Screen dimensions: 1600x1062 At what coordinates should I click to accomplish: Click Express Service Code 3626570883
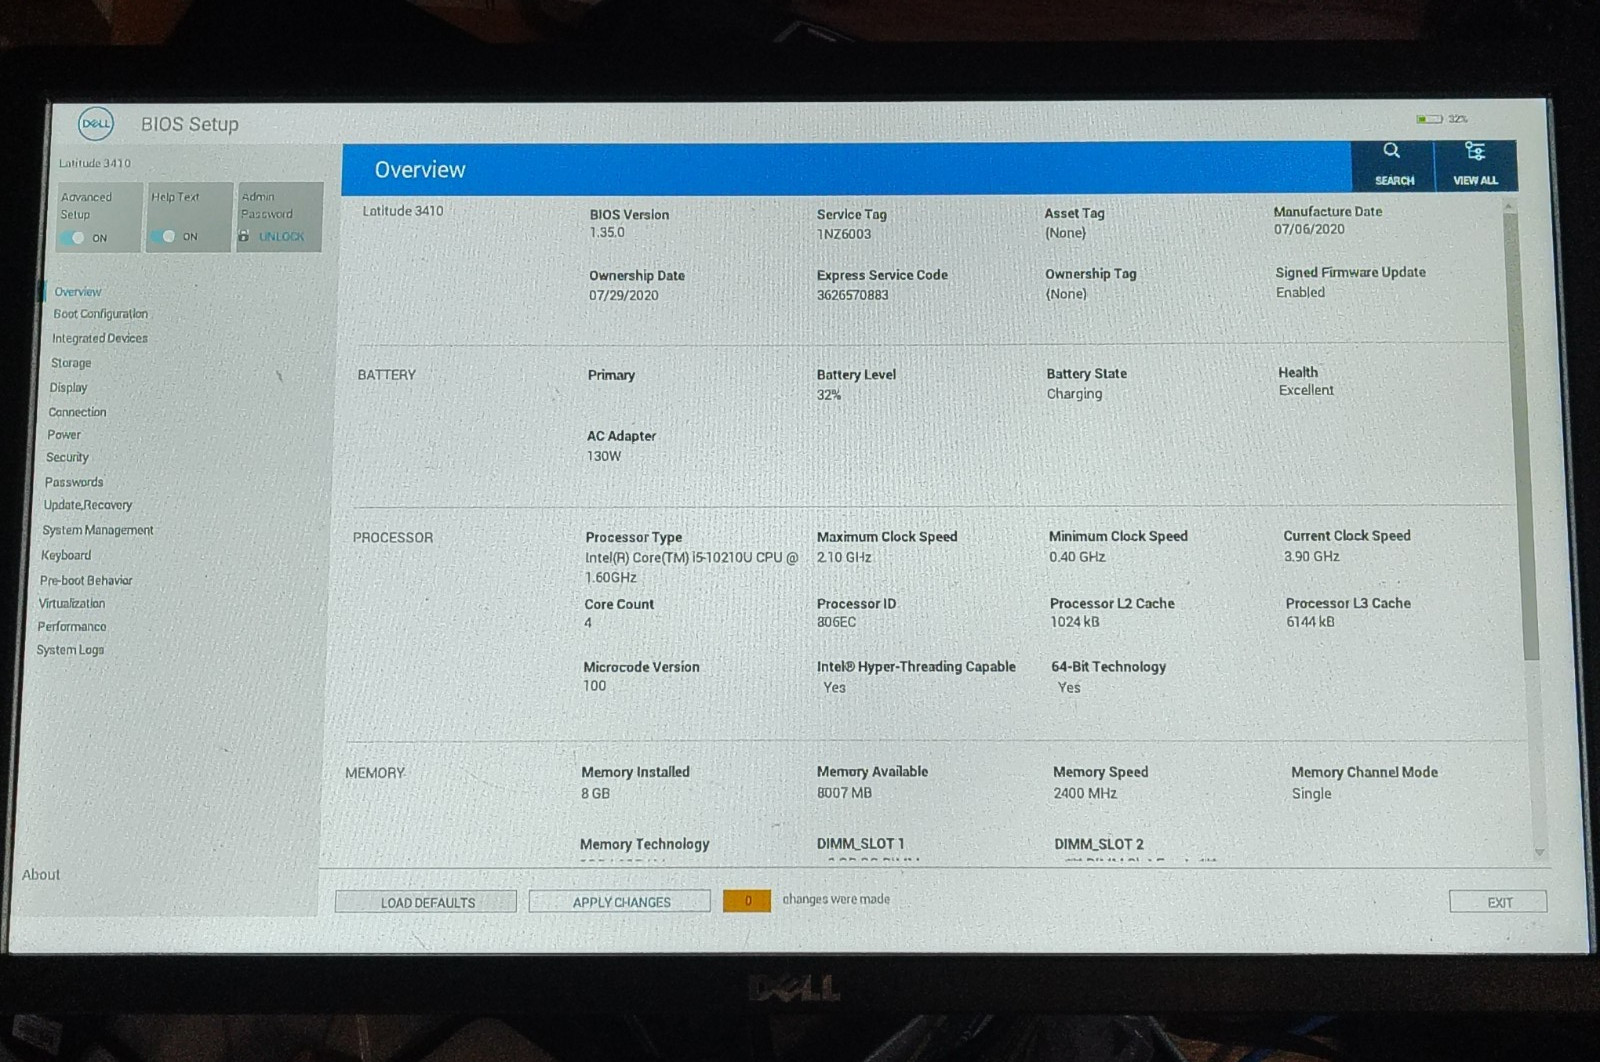(852, 295)
